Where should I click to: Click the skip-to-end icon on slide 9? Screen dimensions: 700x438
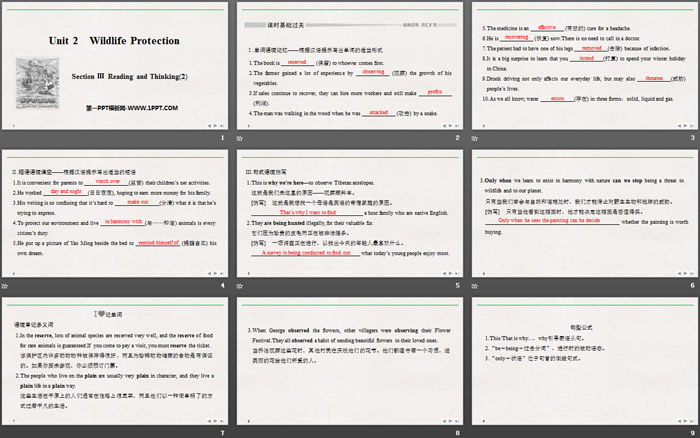692,421
